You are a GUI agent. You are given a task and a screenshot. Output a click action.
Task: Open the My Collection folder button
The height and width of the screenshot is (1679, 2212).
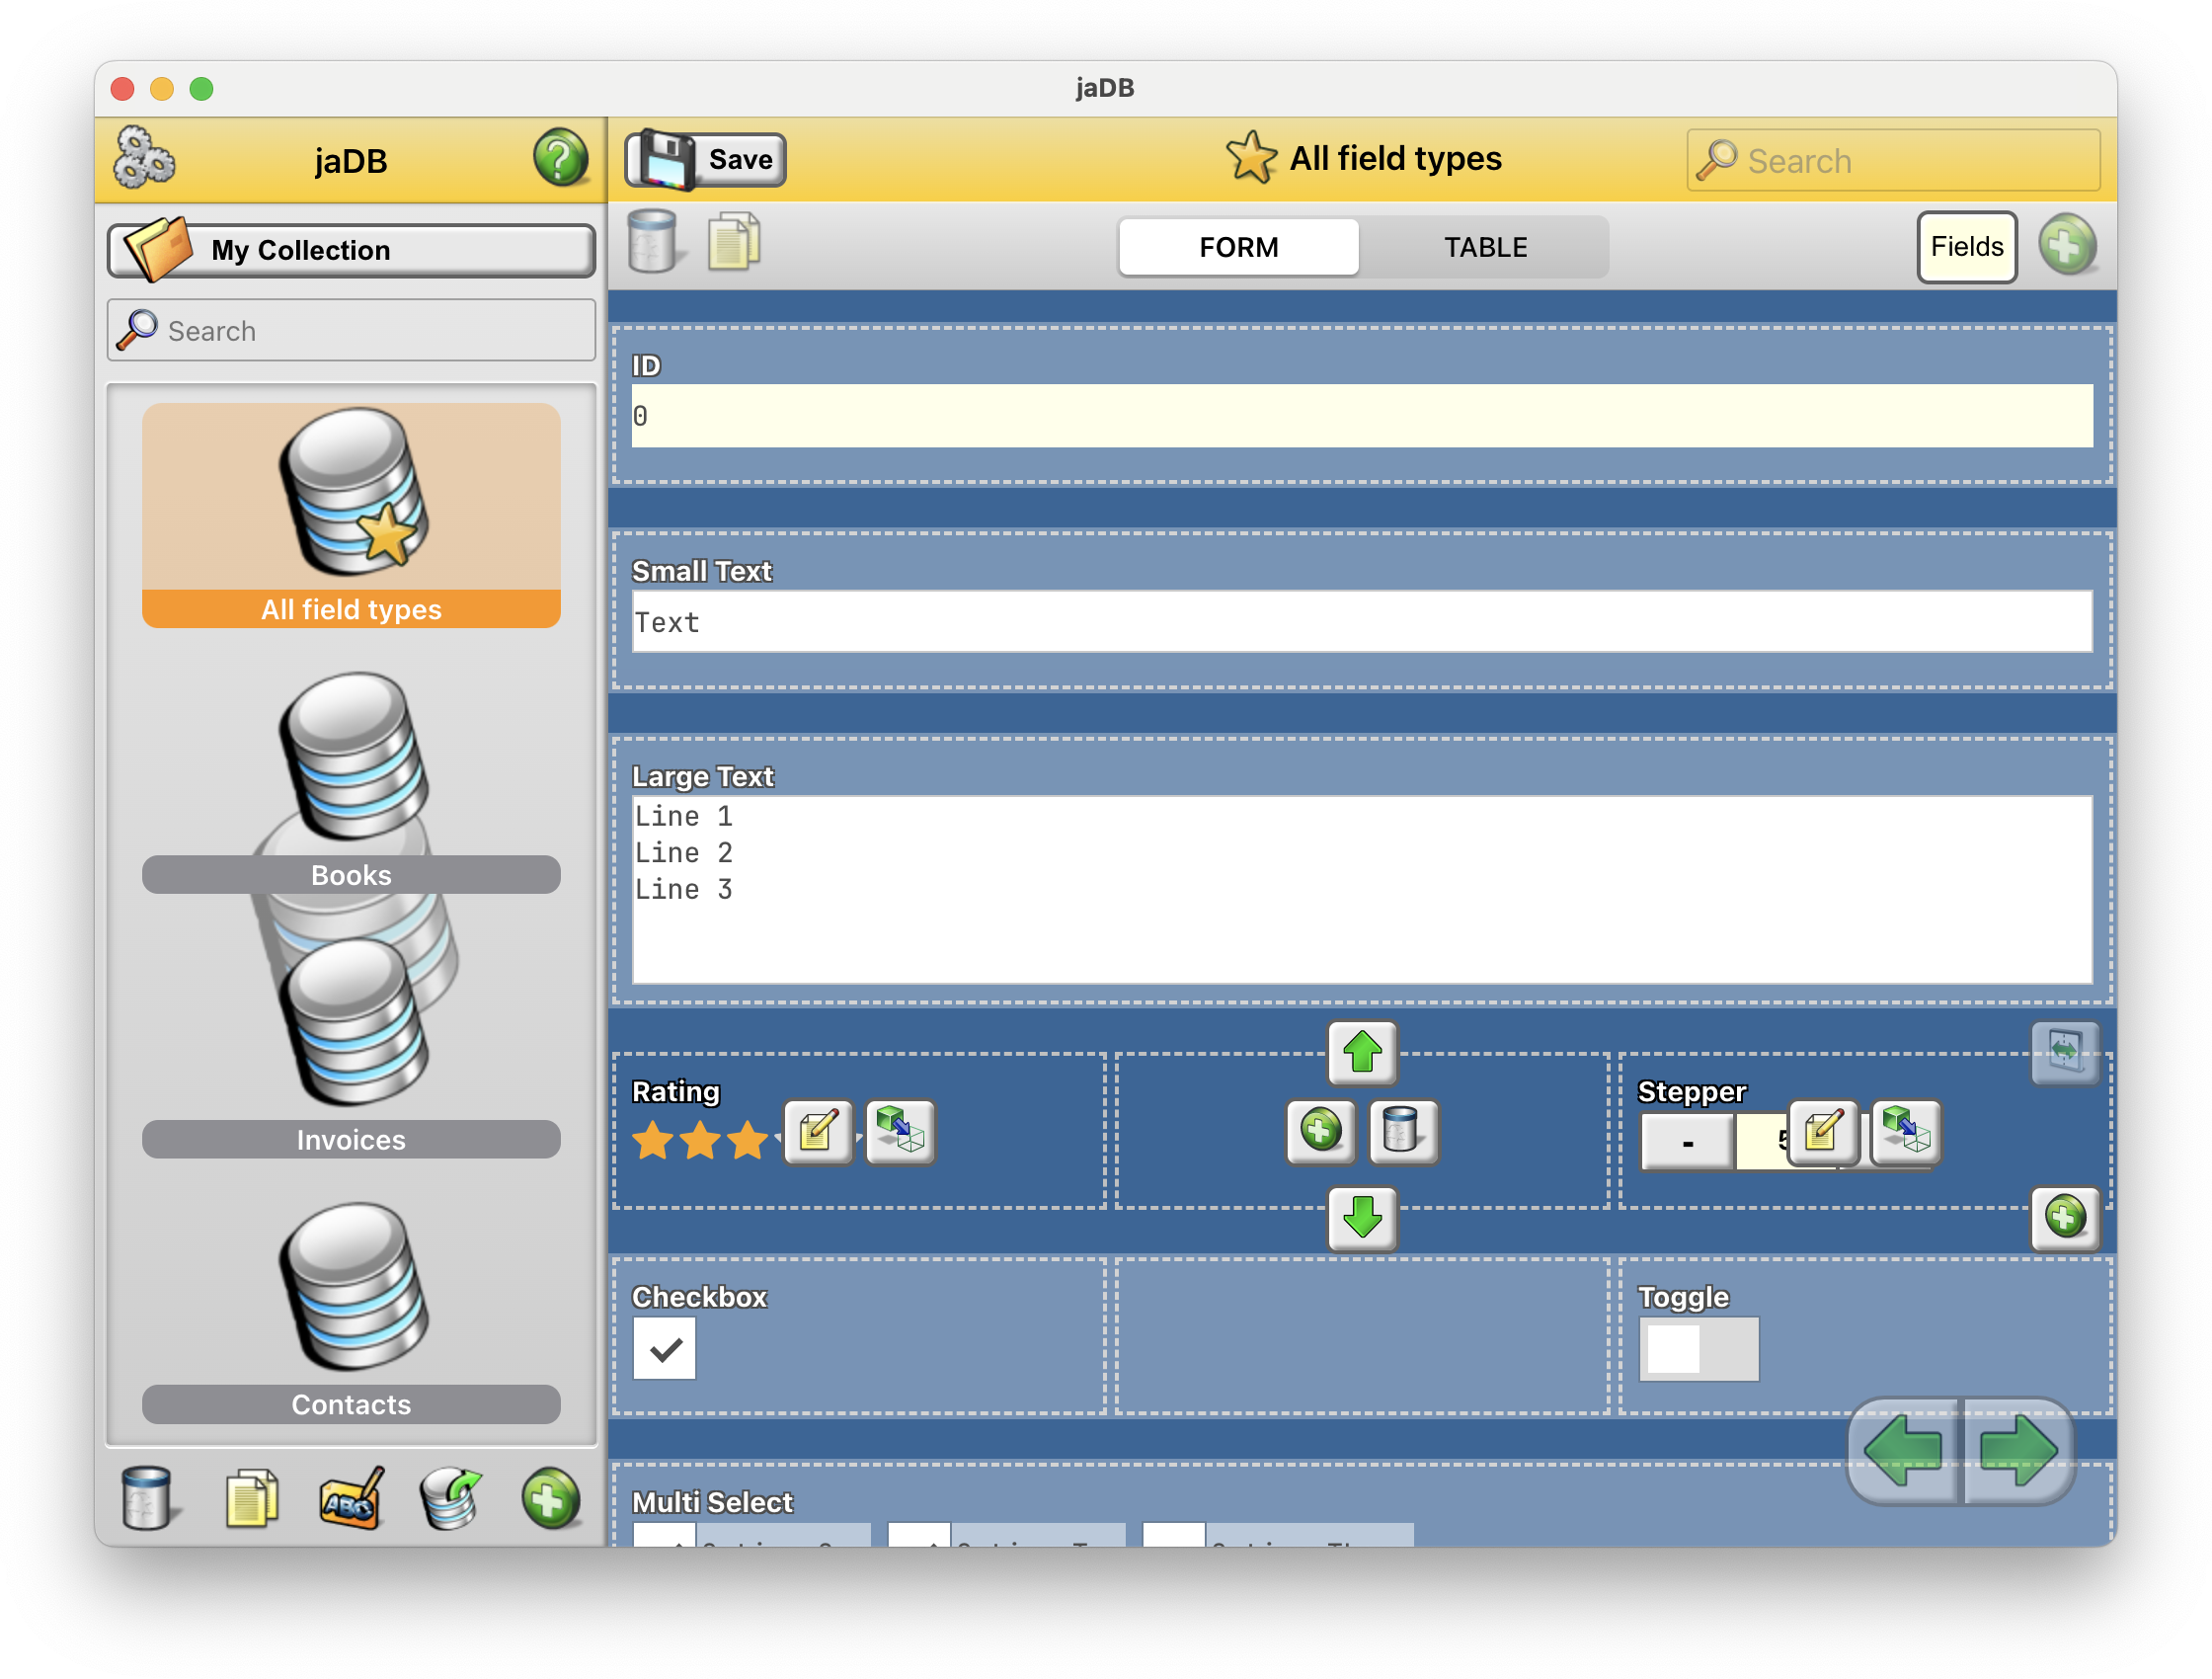(x=351, y=250)
